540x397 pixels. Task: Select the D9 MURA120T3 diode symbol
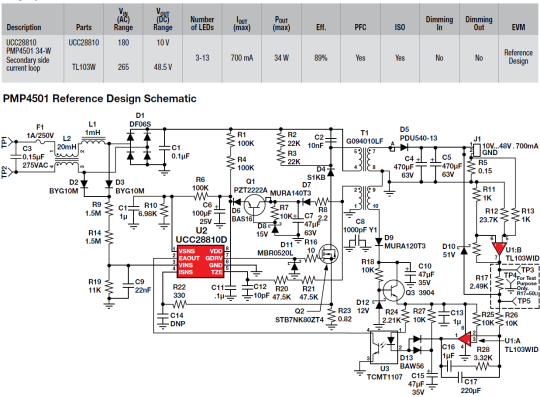(x=379, y=242)
